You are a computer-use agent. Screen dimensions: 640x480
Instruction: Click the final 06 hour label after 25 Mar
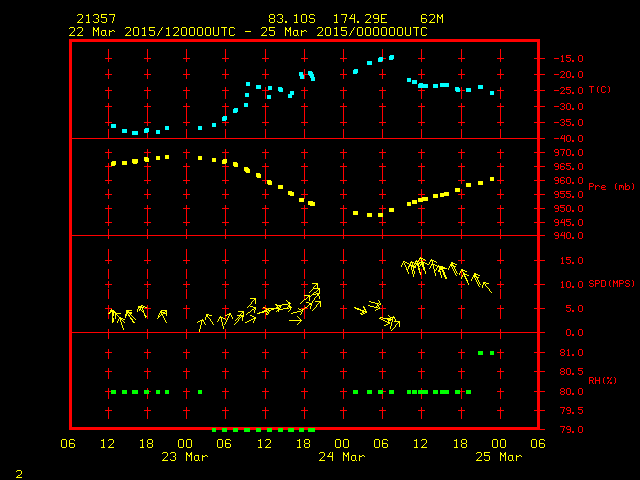pos(538,443)
